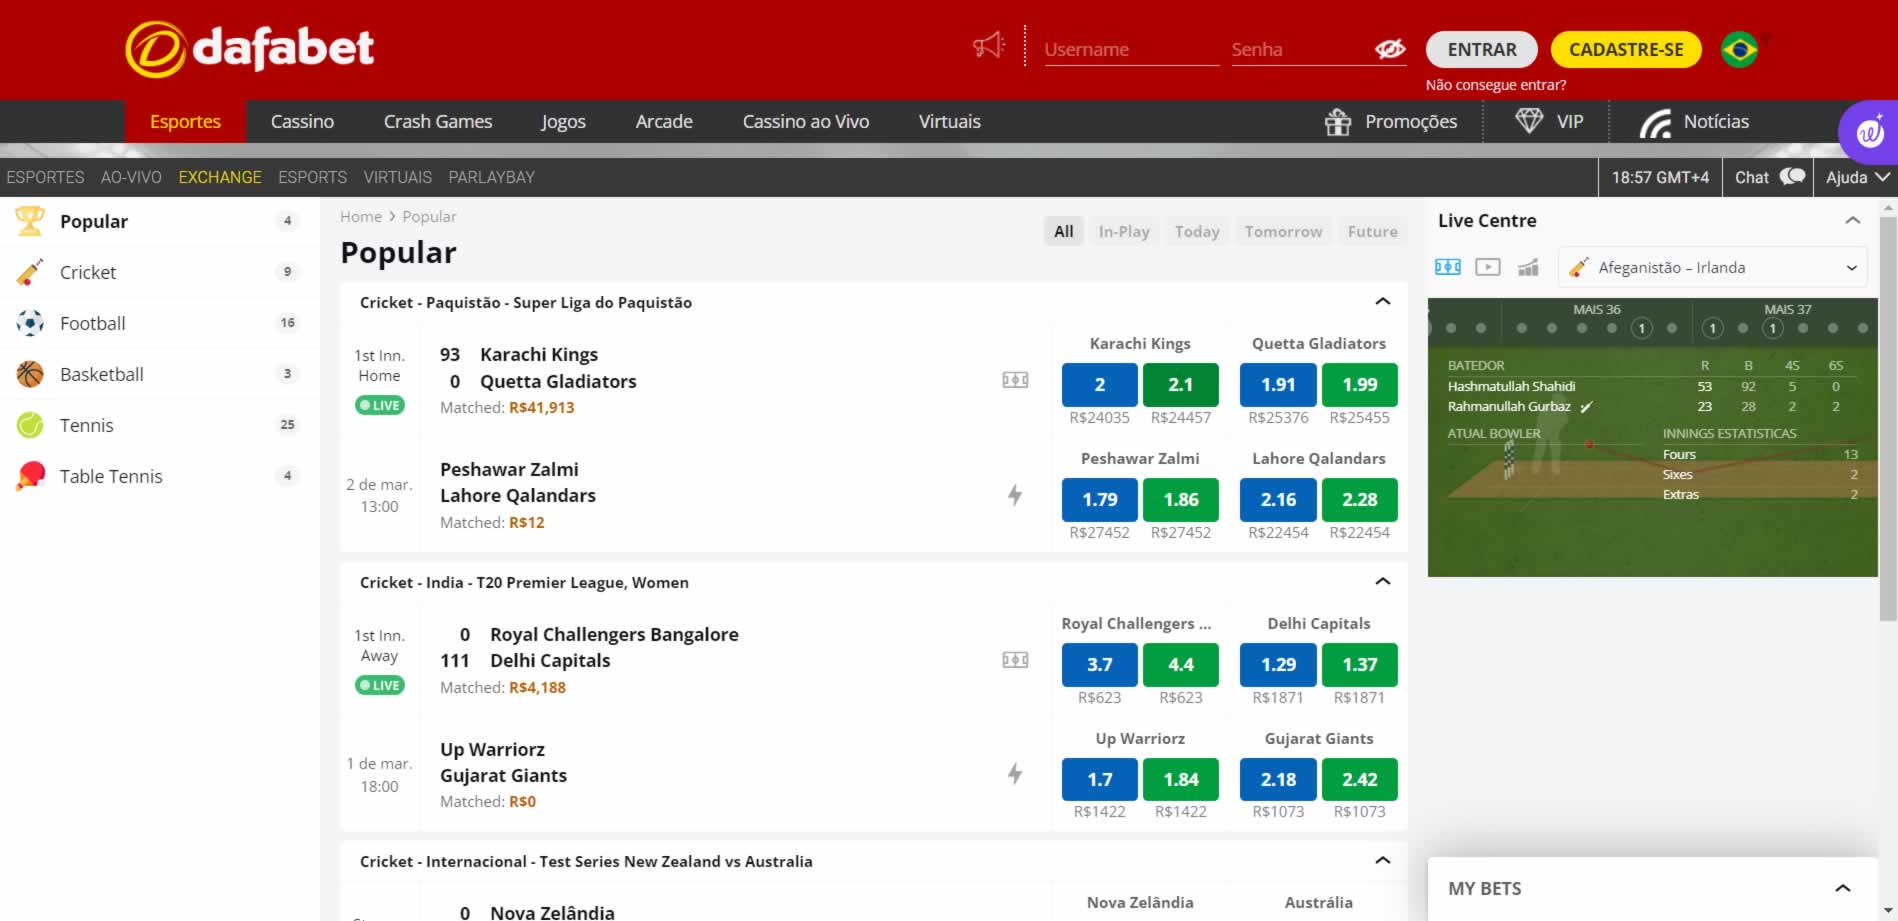The height and width of the screenshot is (921, 1898).
Task: Click the page vertical scrollbar
Action: (x=1888, y=420)
